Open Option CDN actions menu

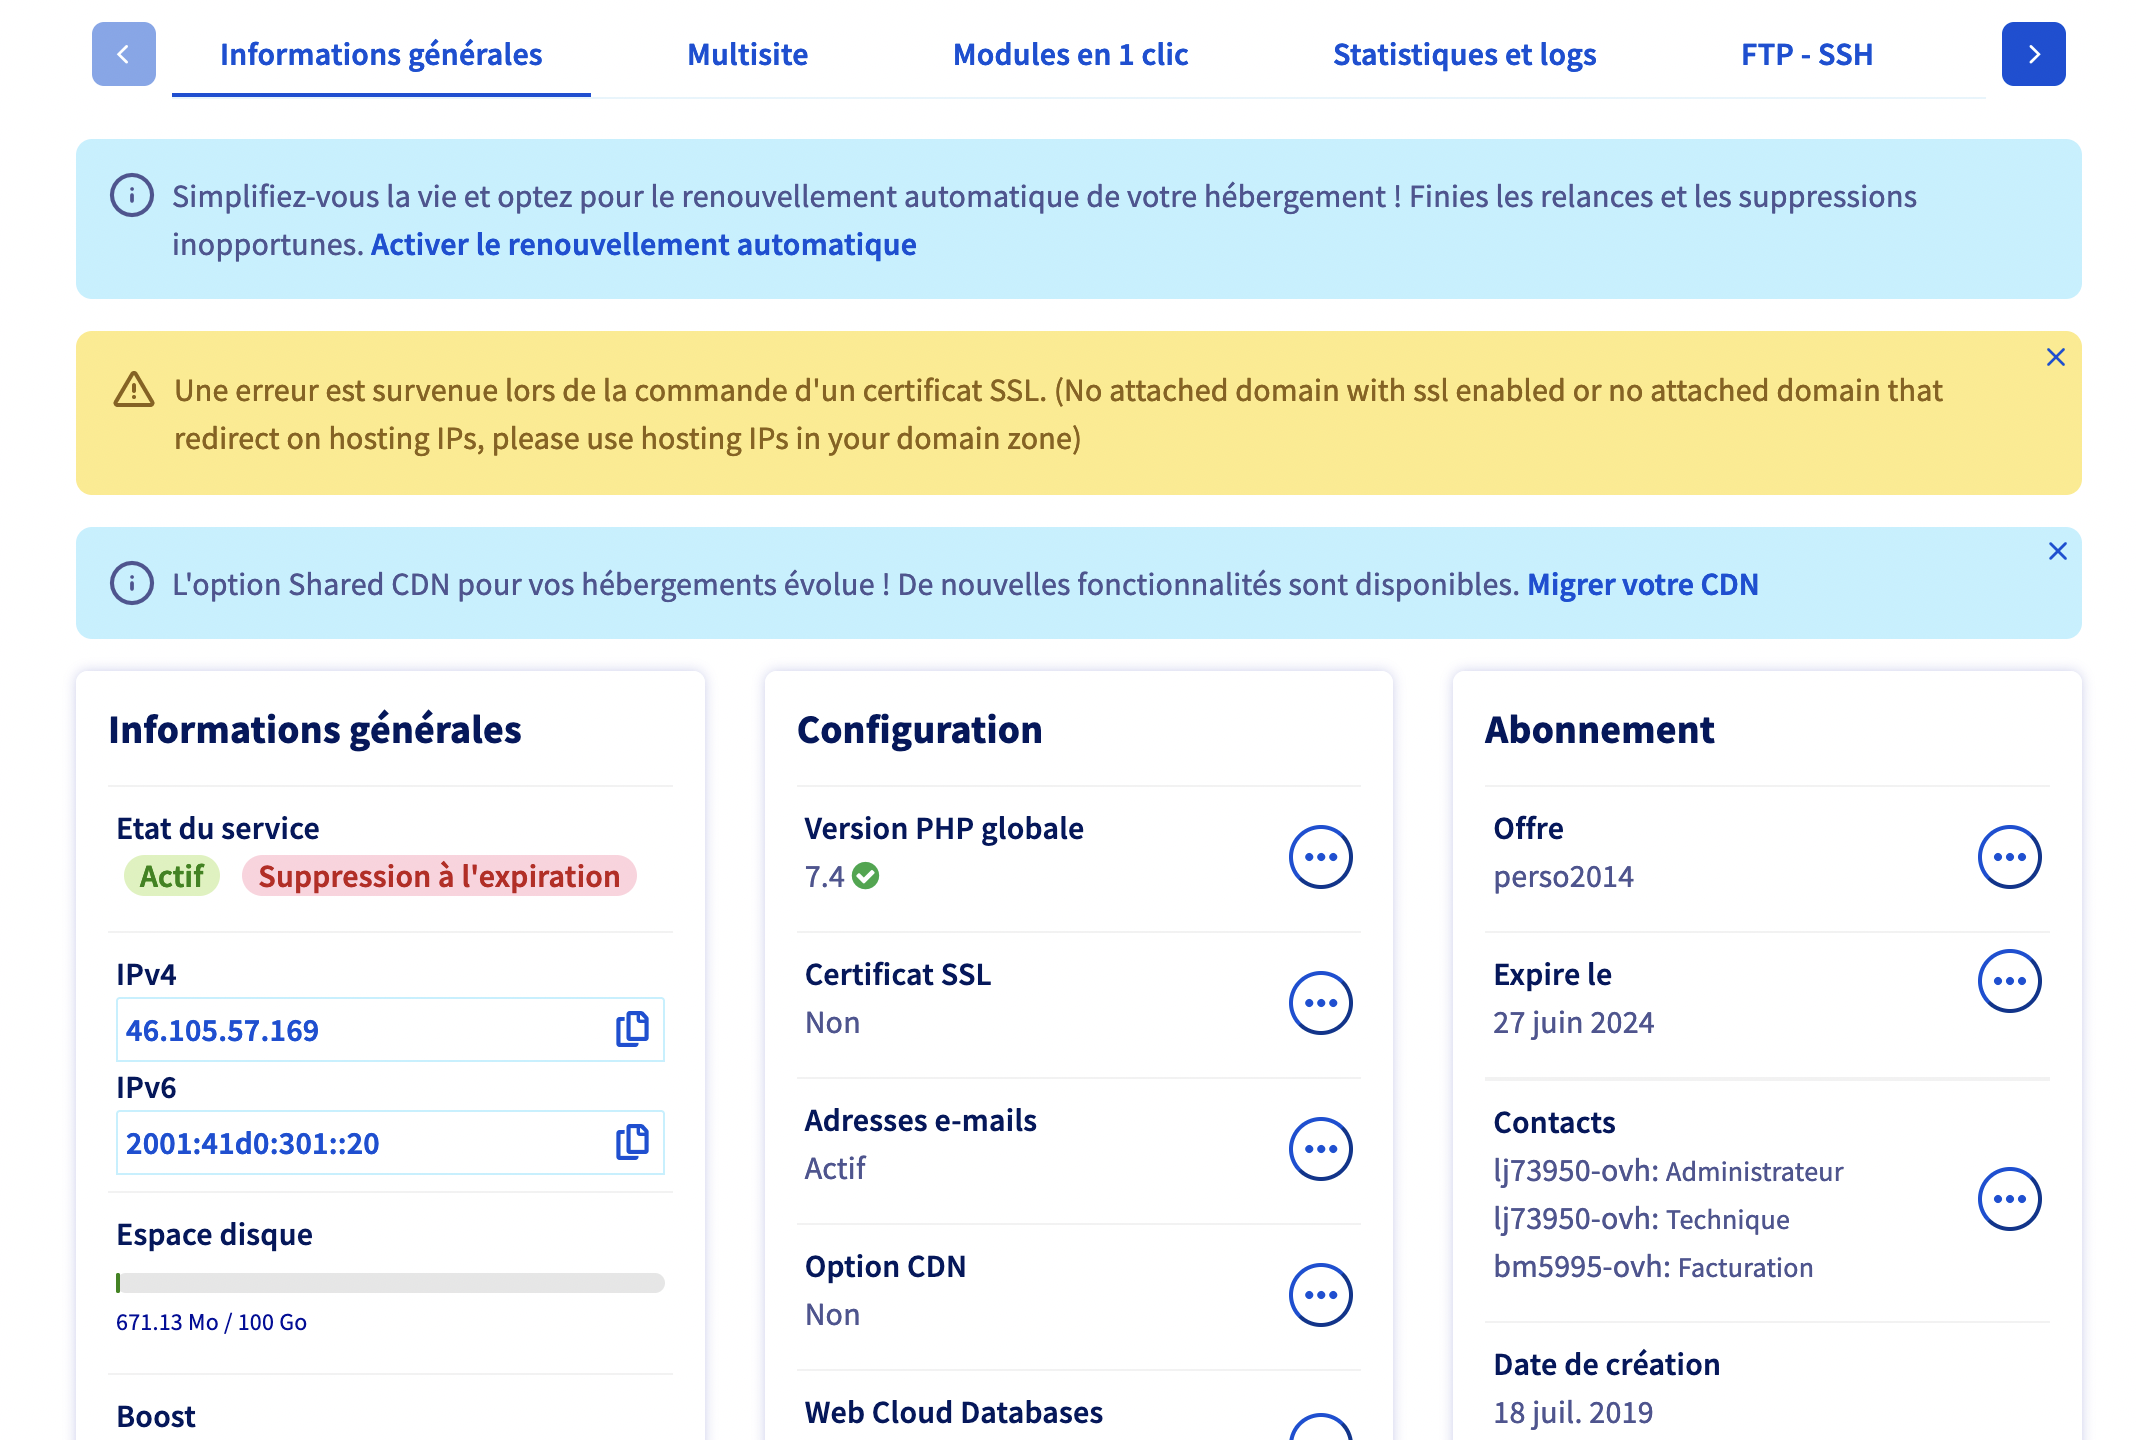click(x=1320, y=1295)
